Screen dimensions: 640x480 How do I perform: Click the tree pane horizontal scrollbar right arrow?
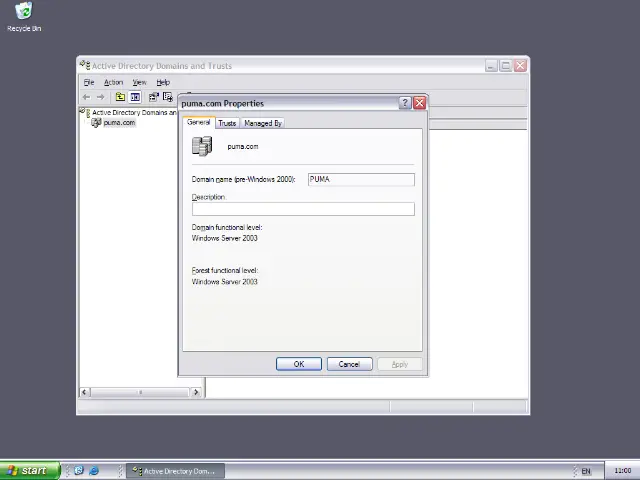pos(196,392)
